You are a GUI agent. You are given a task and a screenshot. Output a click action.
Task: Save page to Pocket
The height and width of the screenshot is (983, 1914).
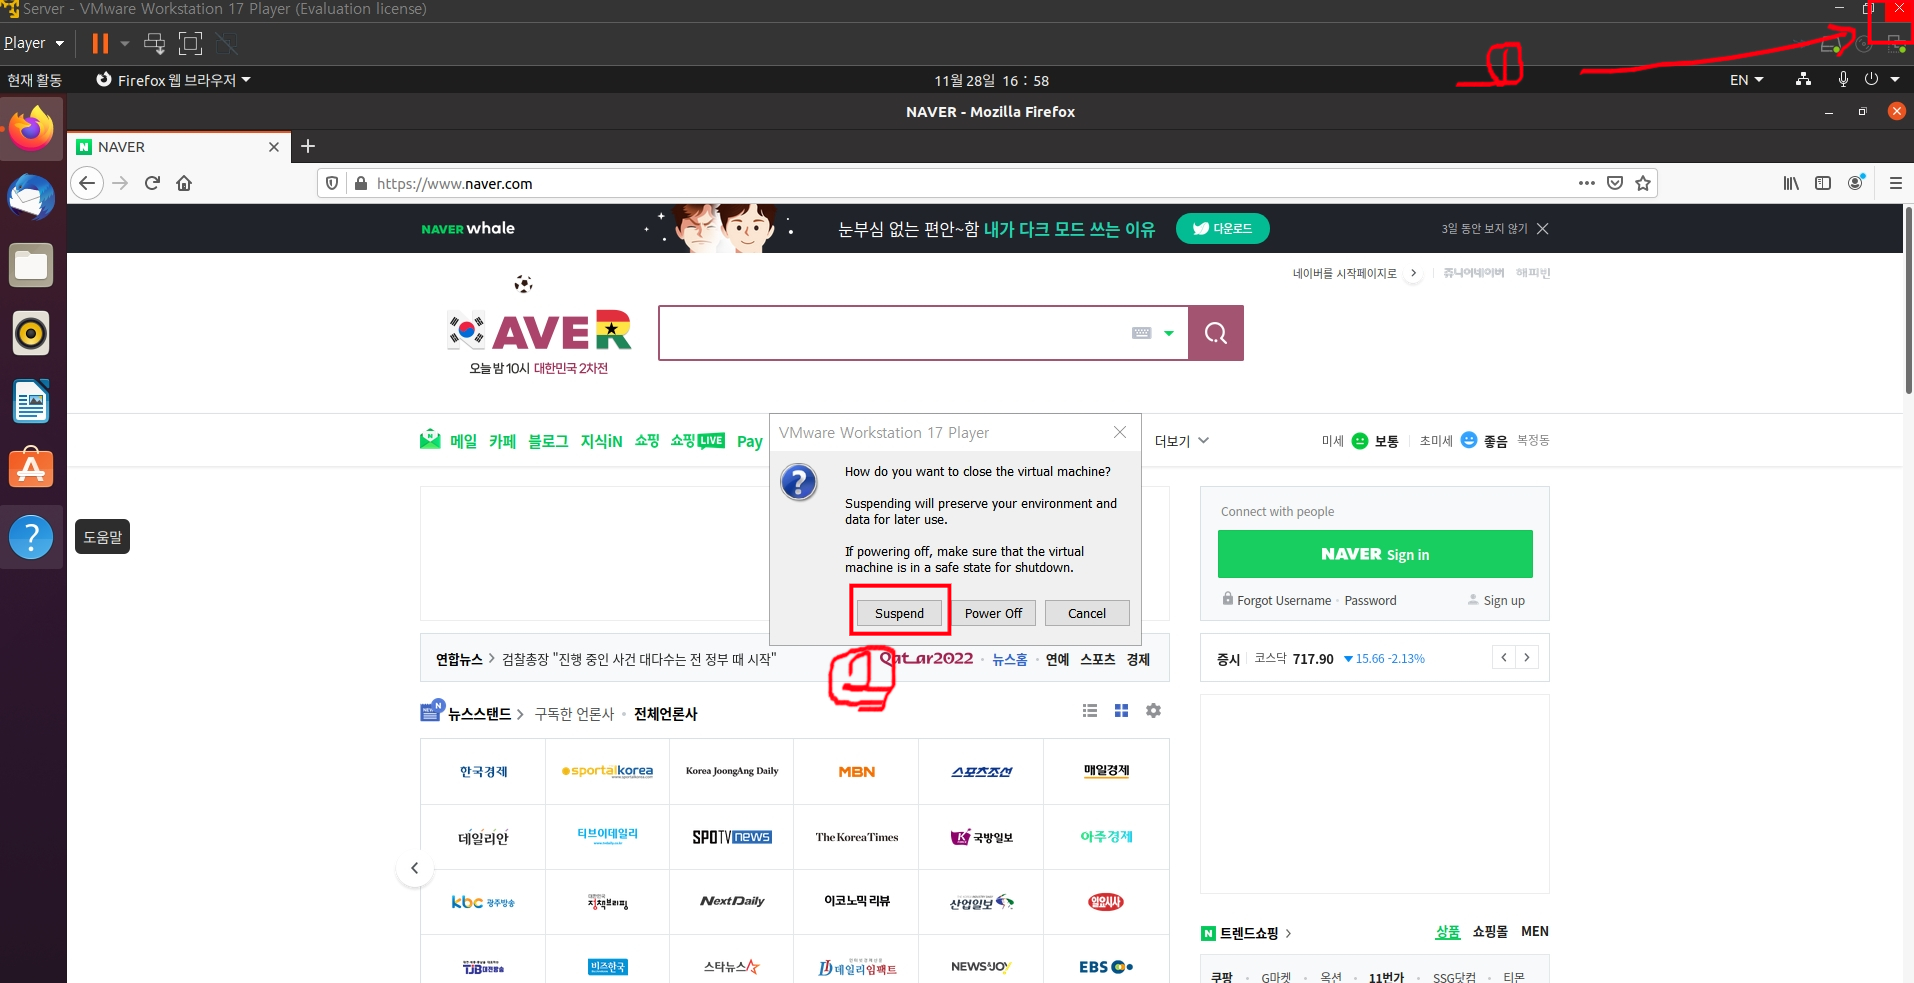[x=1615, y=183]
